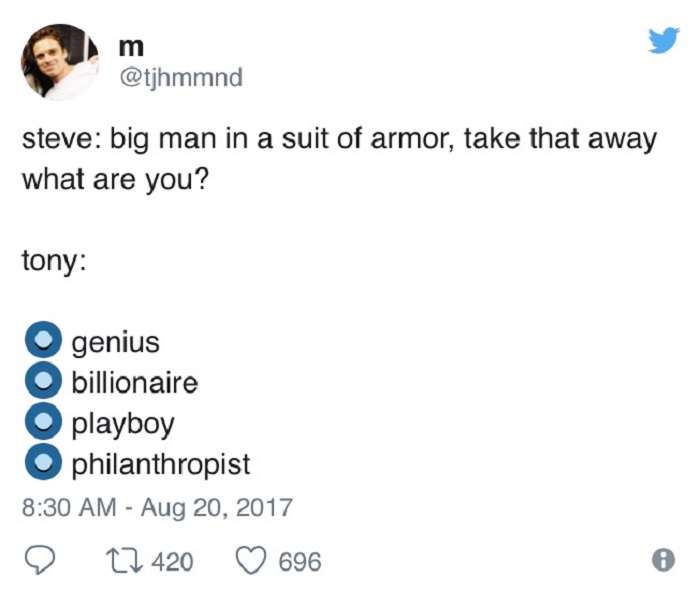The height and width of the screenshot is (592, 700).
Task: Click the display name "m"
Action: tap(130, 47)
